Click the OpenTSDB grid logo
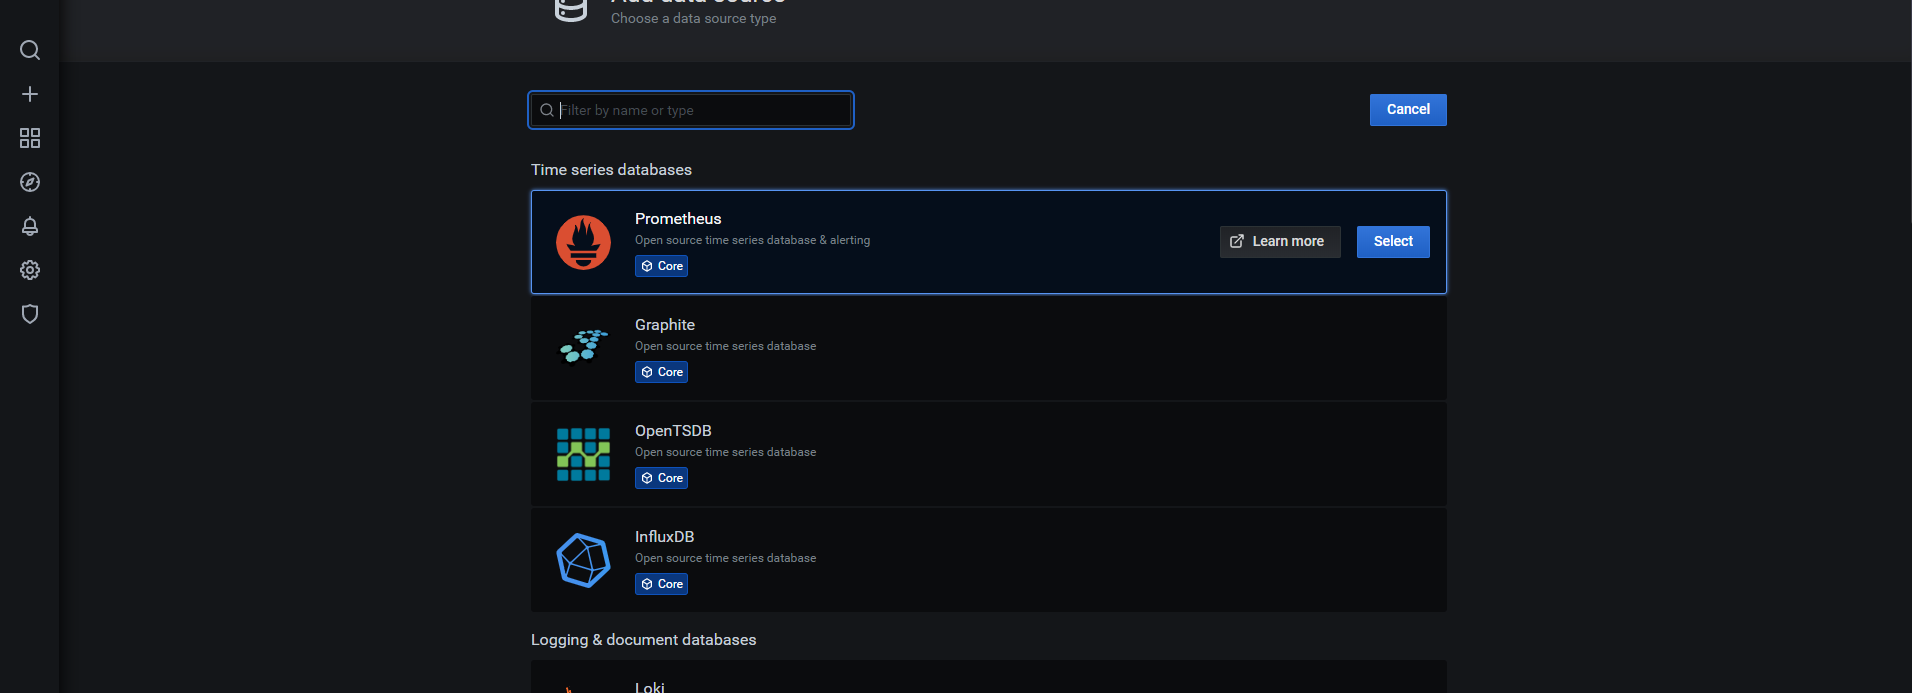This screenshot has width=1912, height=693. tap(583, 454)
